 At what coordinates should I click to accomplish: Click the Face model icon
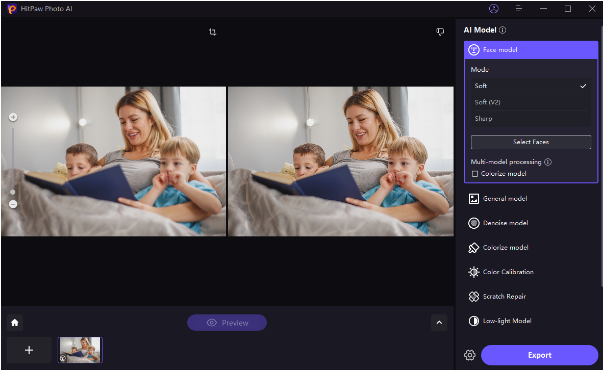click(x=474, y=50)
